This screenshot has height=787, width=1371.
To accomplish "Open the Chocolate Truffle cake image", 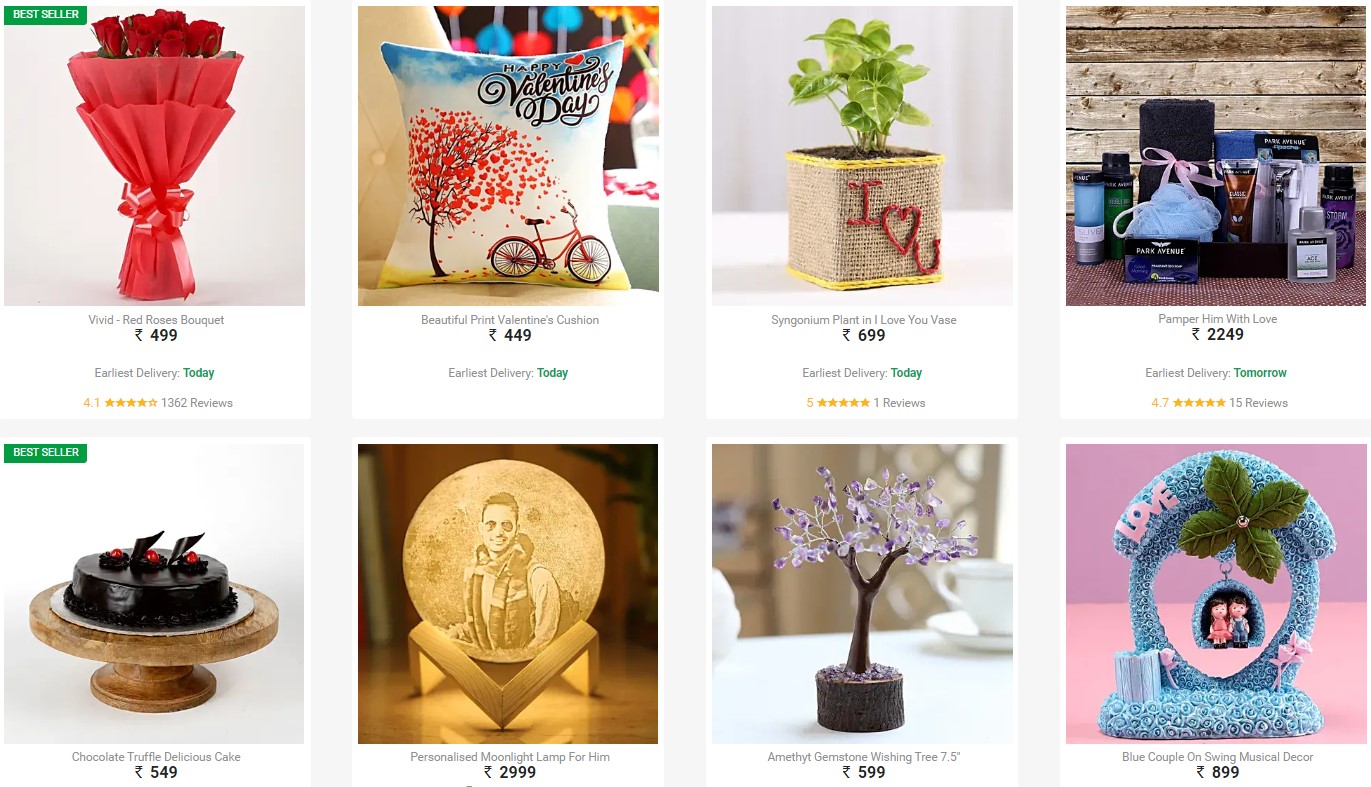I will coord(155,594).
